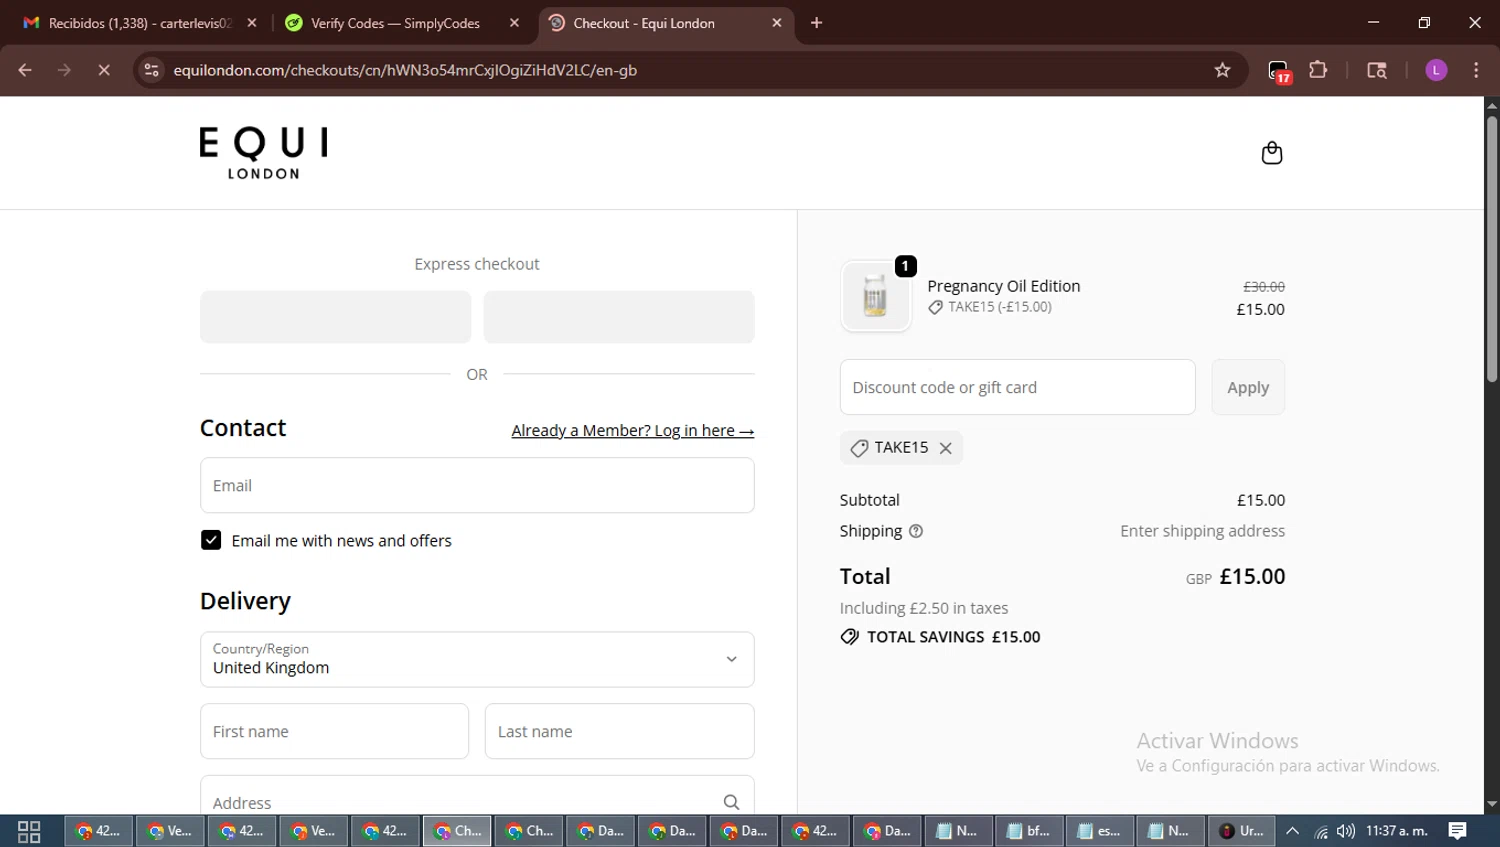Click the First name field

[x=334, y=731]
